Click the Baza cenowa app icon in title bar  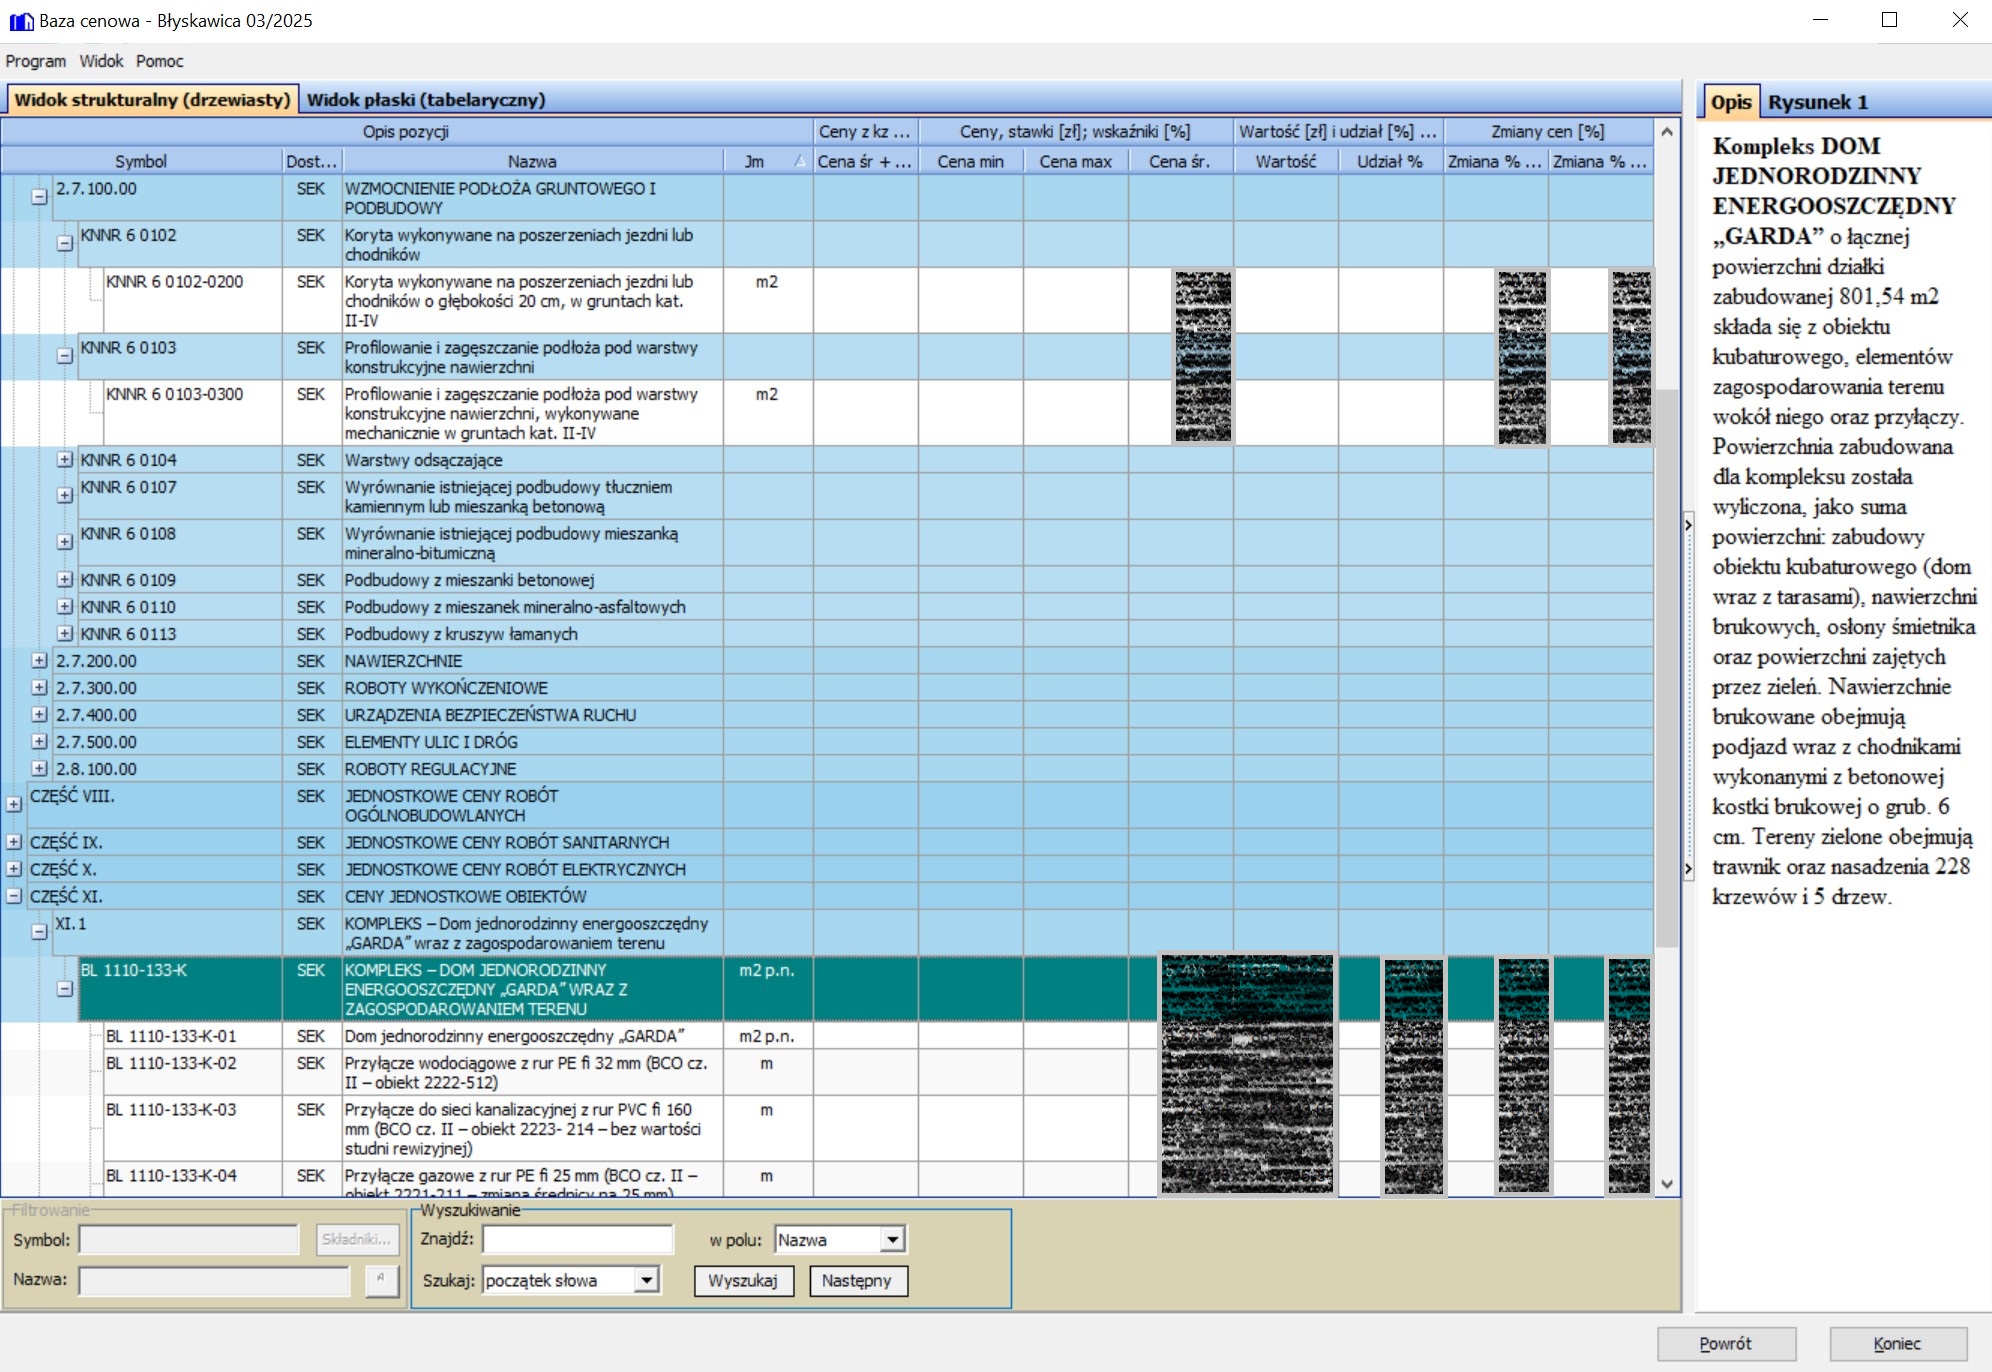[x=21, y=21]
